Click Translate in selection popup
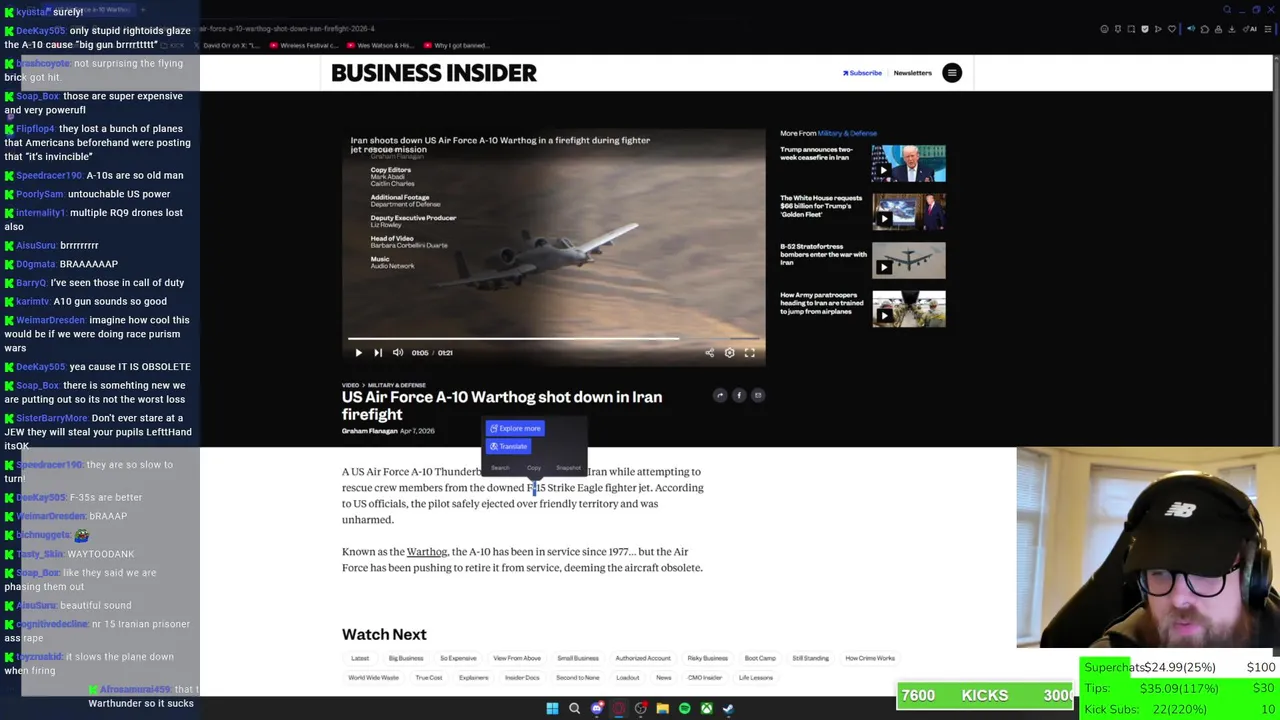This screenshot has height=720, width=1280. tap(508, 446)
